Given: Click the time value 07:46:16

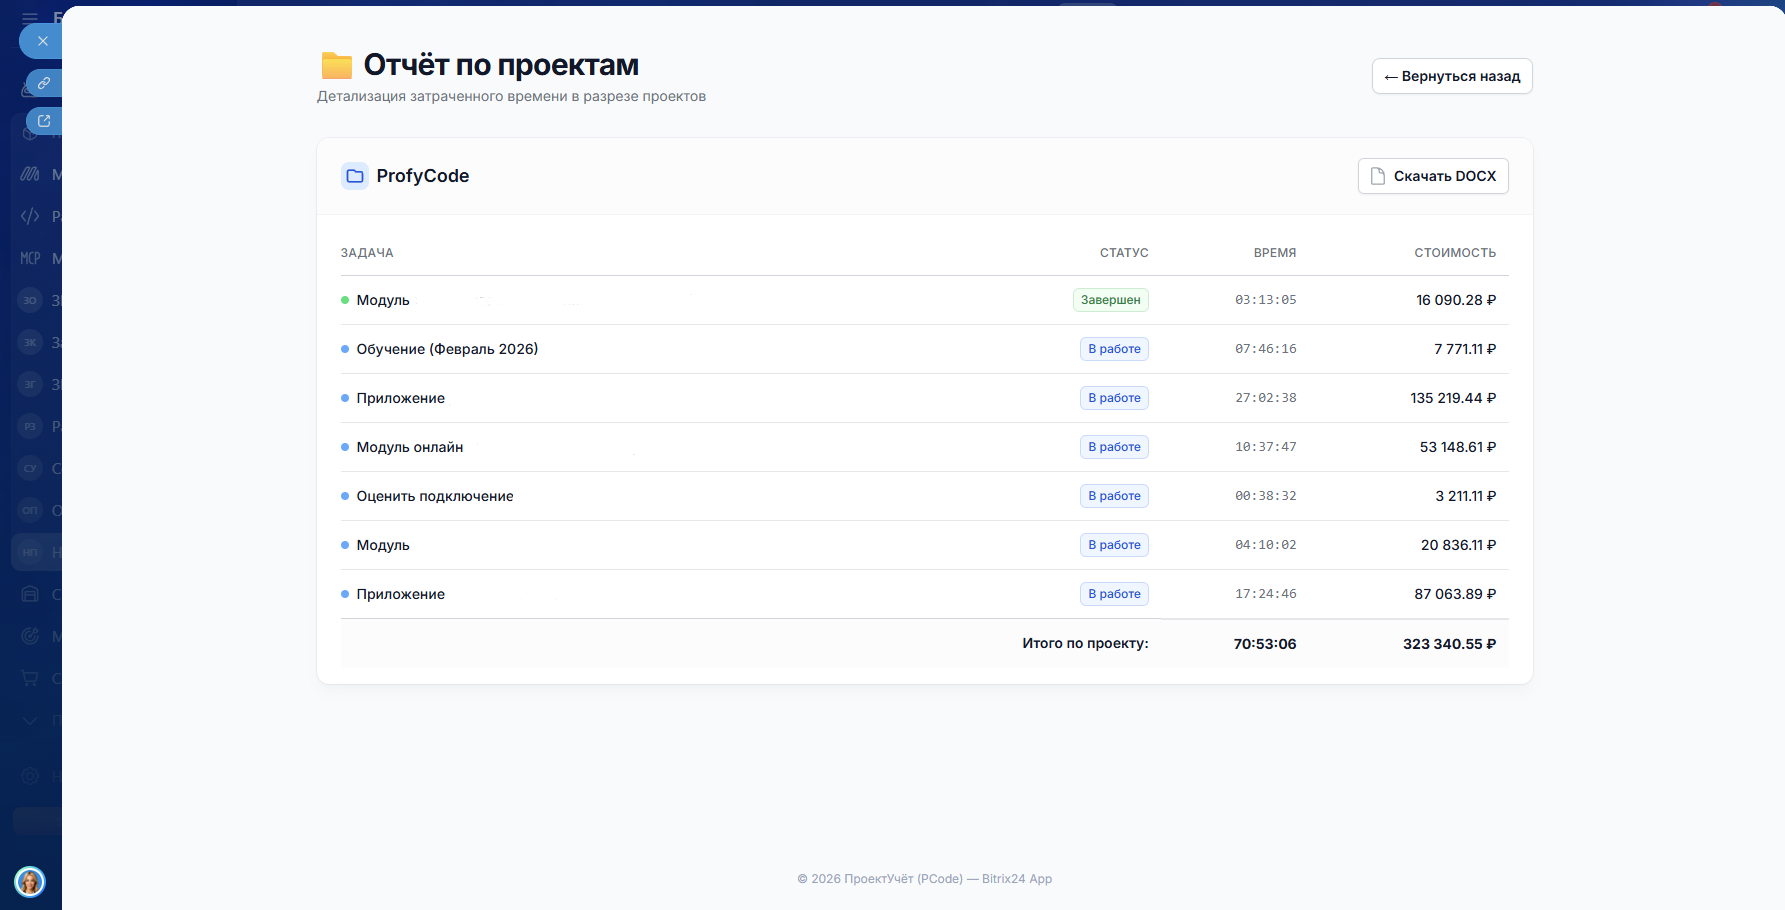Looking at the screenshot, I should pos(1266,349).
